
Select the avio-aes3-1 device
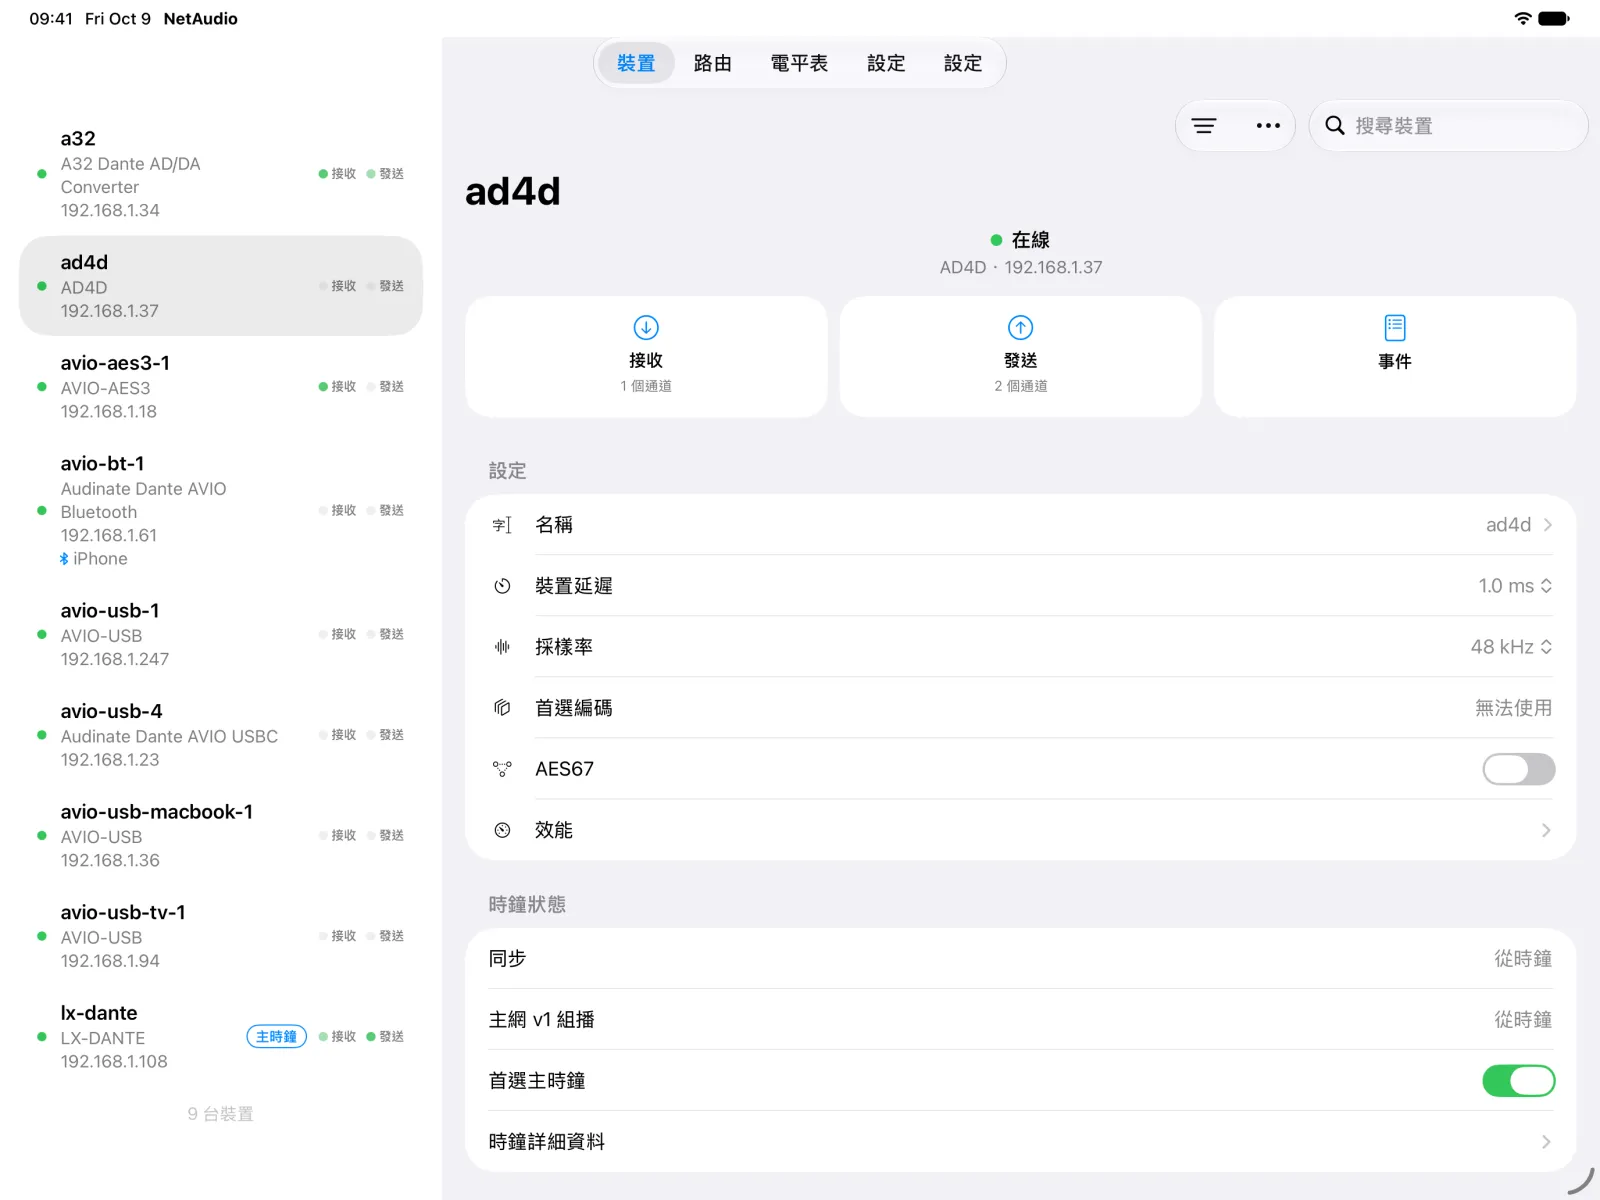221,387
